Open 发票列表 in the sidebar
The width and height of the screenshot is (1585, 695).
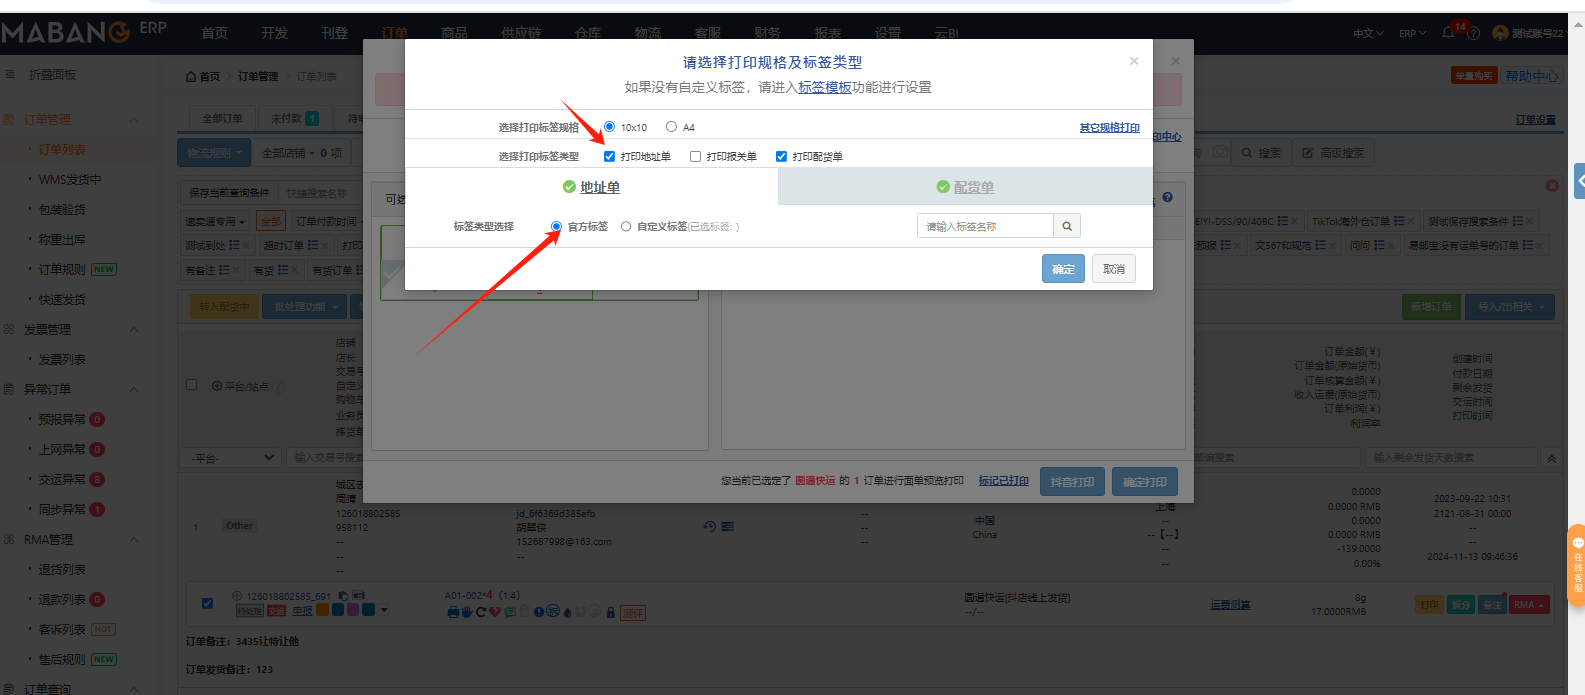(62, 360)
